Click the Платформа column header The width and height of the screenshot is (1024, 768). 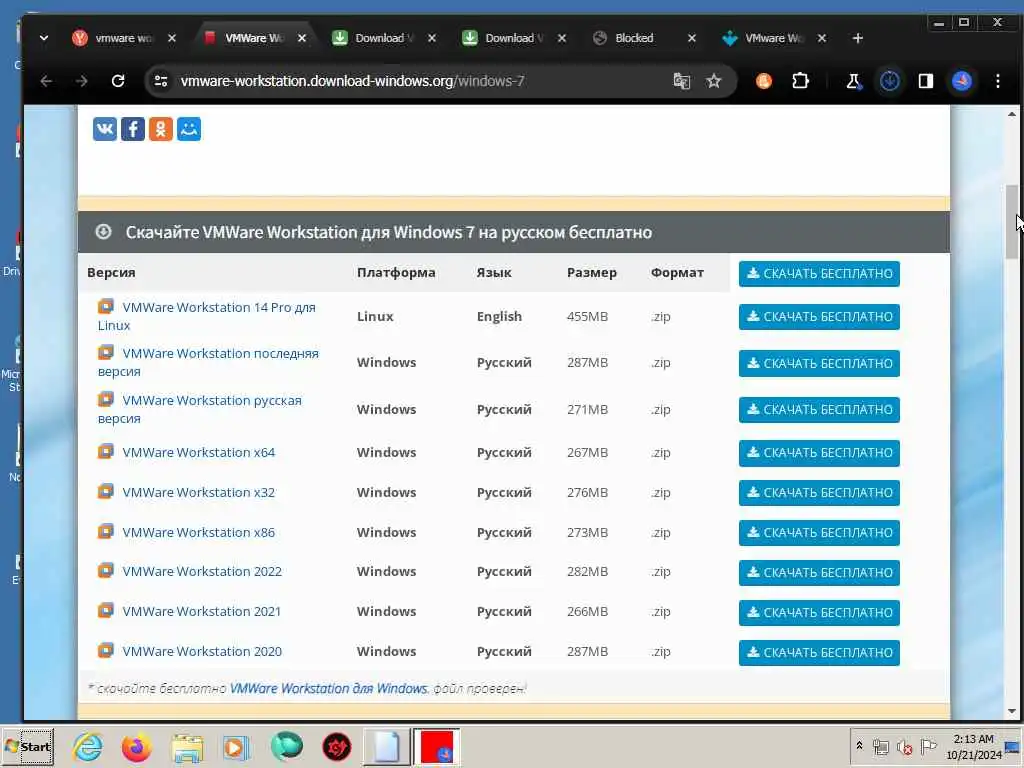(x=396, y=272)
